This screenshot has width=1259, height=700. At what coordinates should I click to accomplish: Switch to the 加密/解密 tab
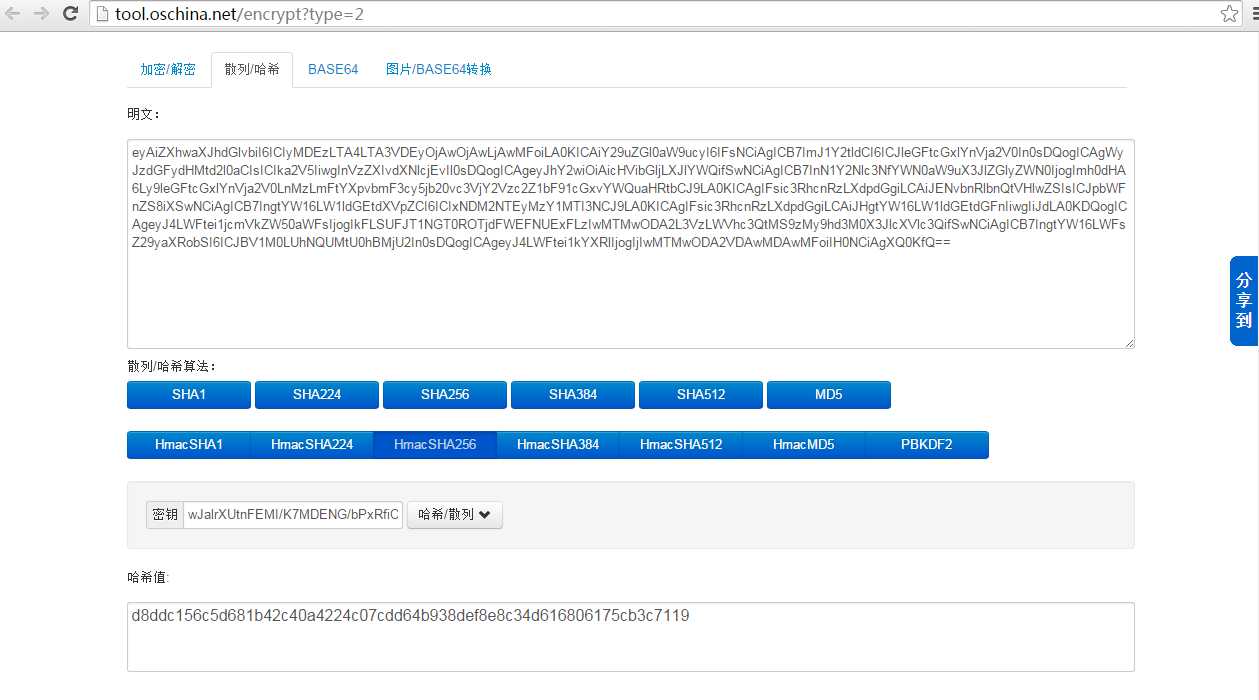[x=168, y=70]
